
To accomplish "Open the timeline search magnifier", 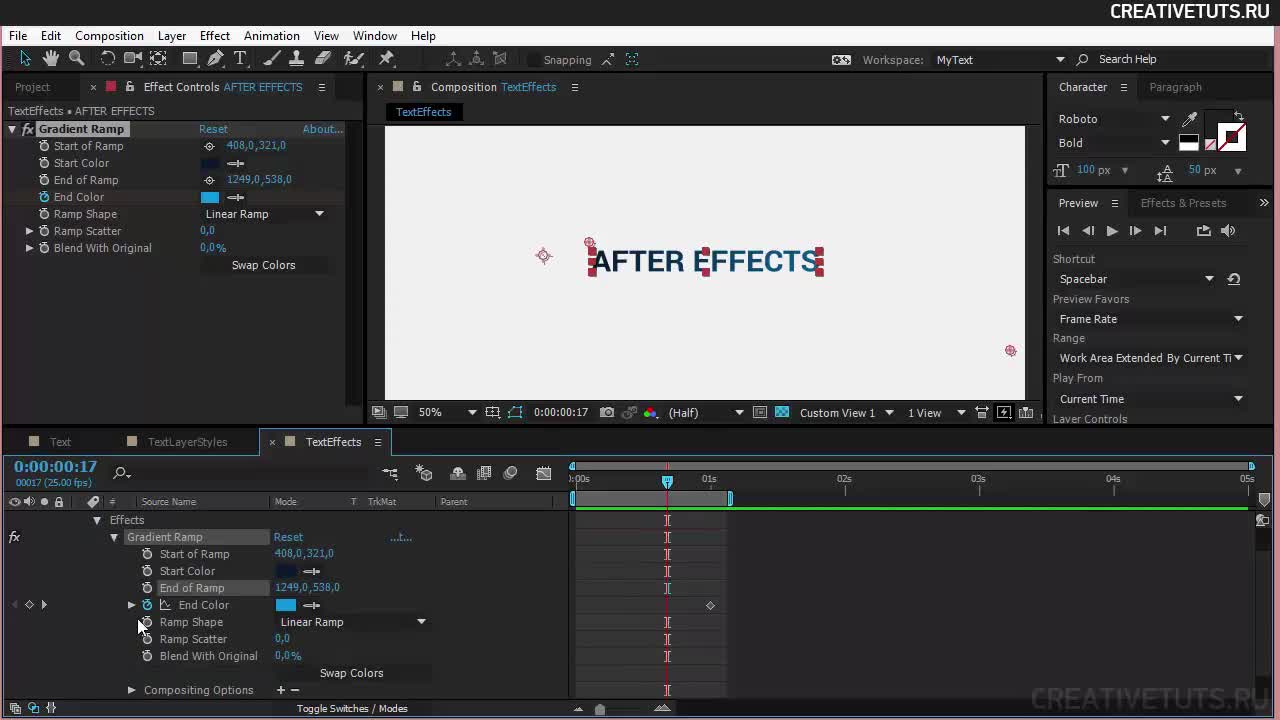I will (122, 472).
